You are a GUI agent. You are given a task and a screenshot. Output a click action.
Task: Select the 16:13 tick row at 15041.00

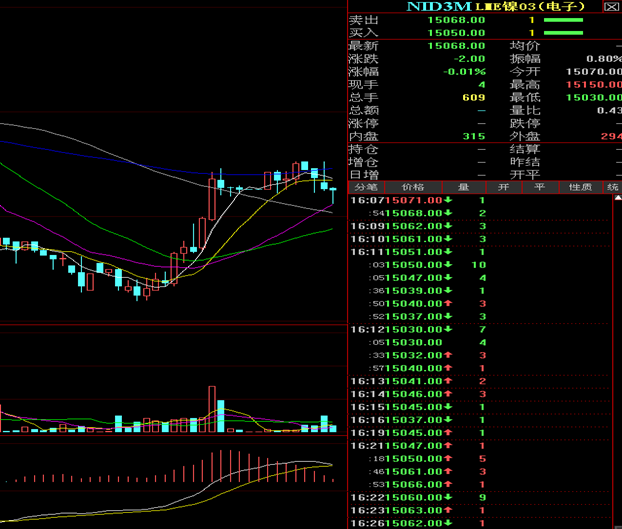click(480, 381)
